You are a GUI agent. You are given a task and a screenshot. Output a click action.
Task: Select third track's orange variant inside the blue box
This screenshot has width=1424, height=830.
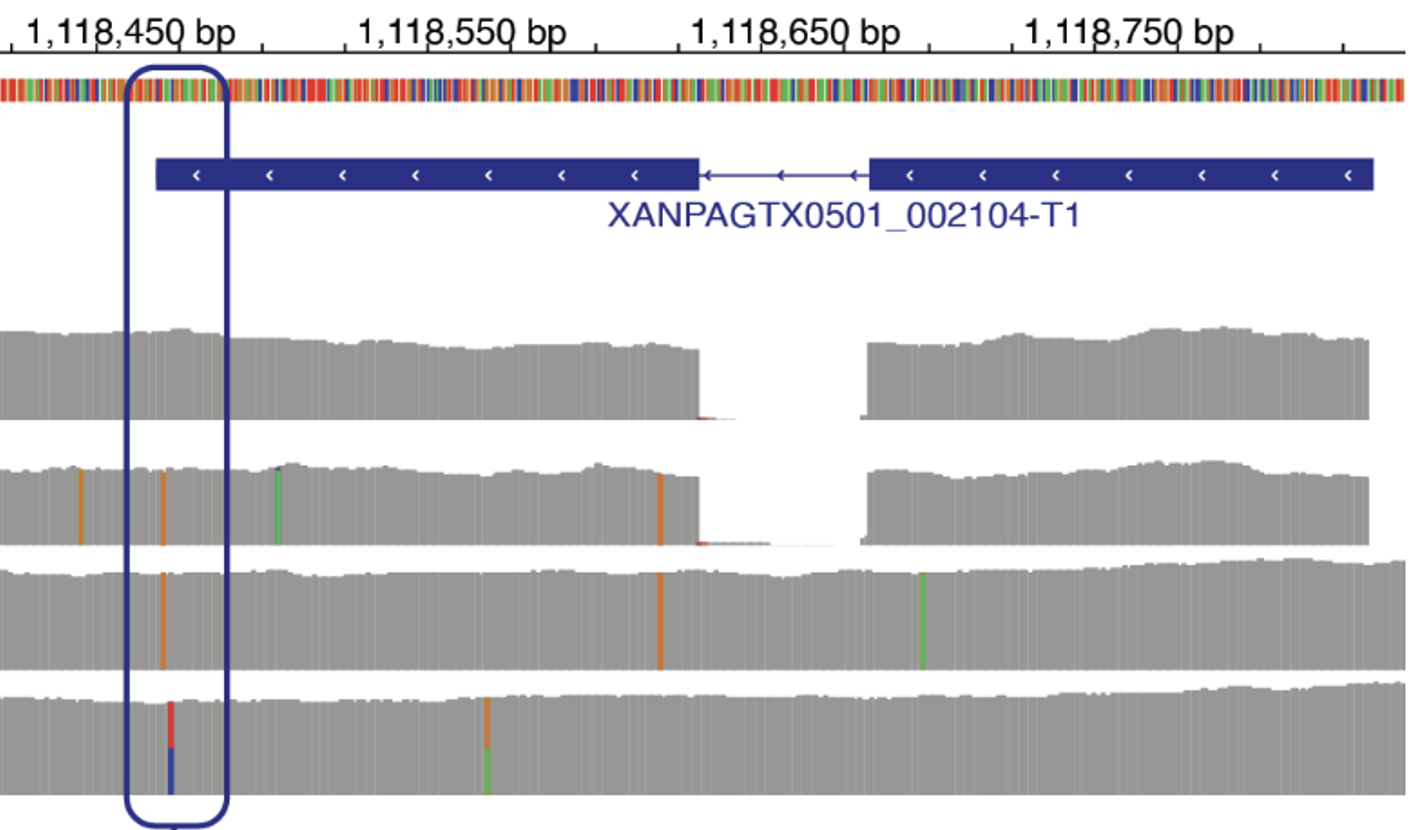[x=163, y=620]
